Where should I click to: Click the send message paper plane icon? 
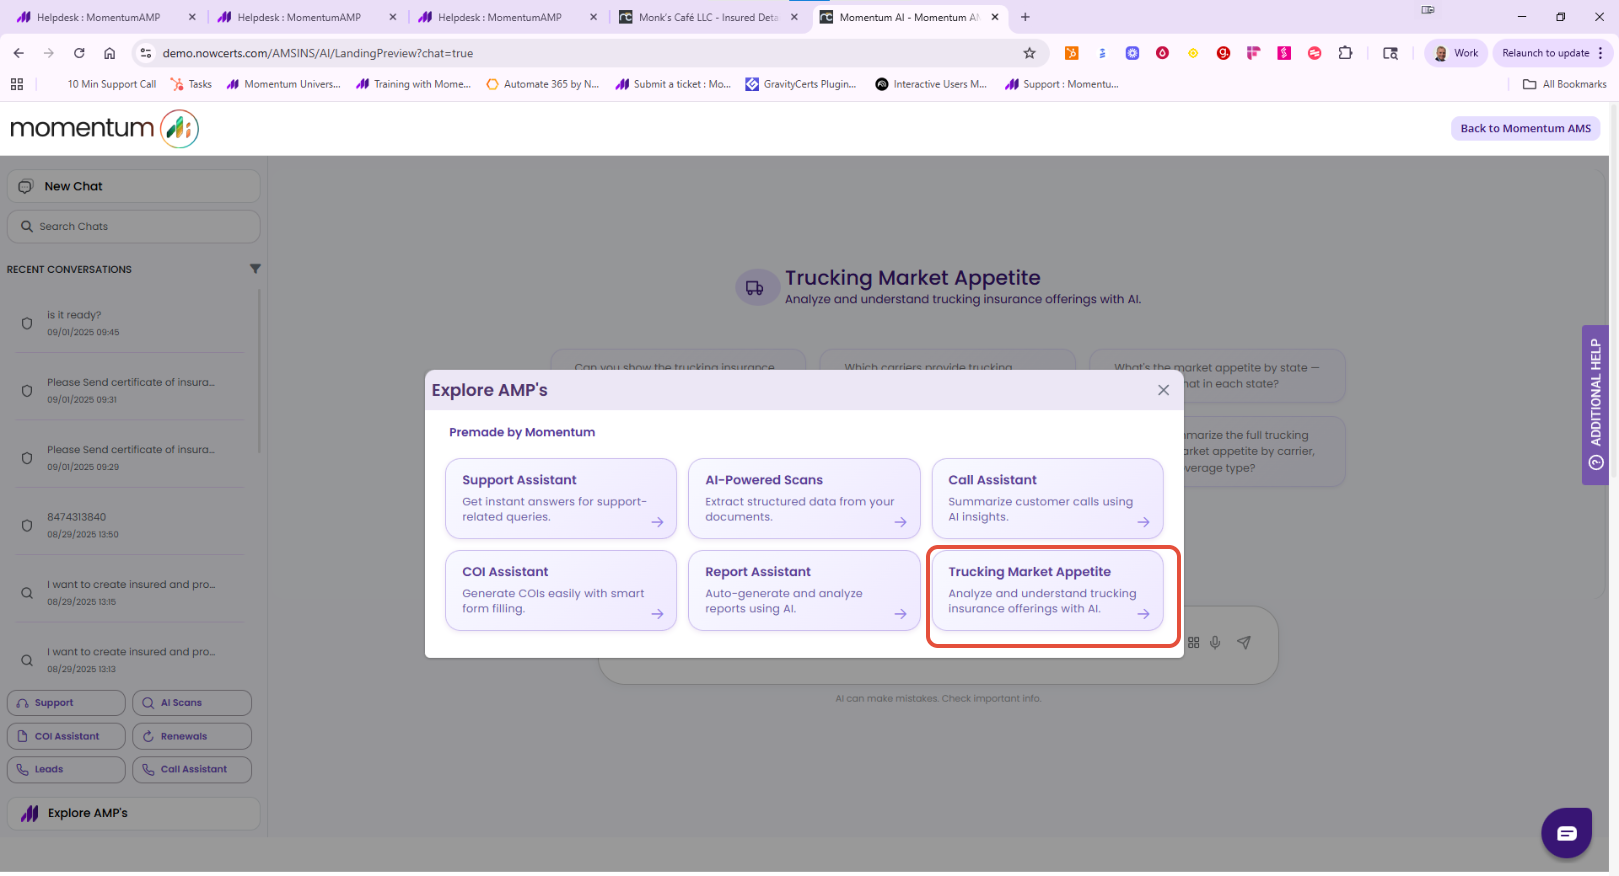(x=1244, y=642)
